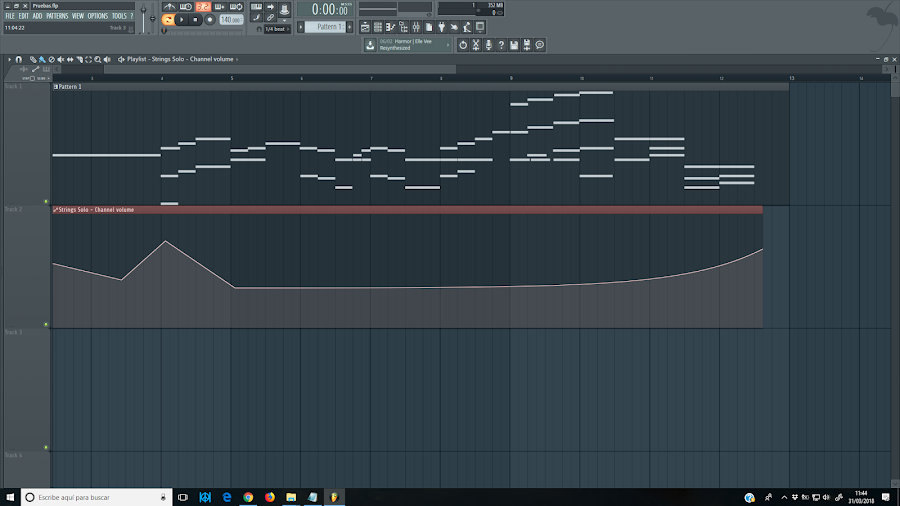Show hidden Windows tray icons
900x506 pixels.
784,497
